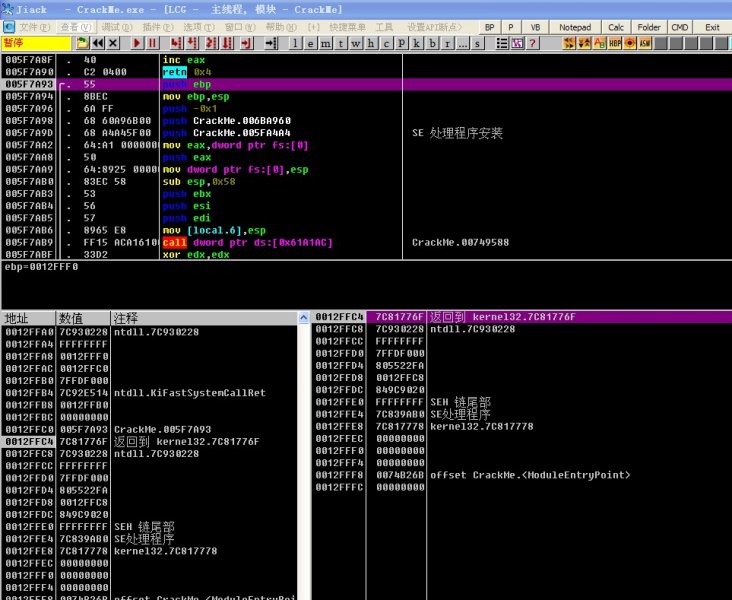Go to address with the black arrow icon
Viewport: 732px width, 600px height.
(x=271, y=43)
